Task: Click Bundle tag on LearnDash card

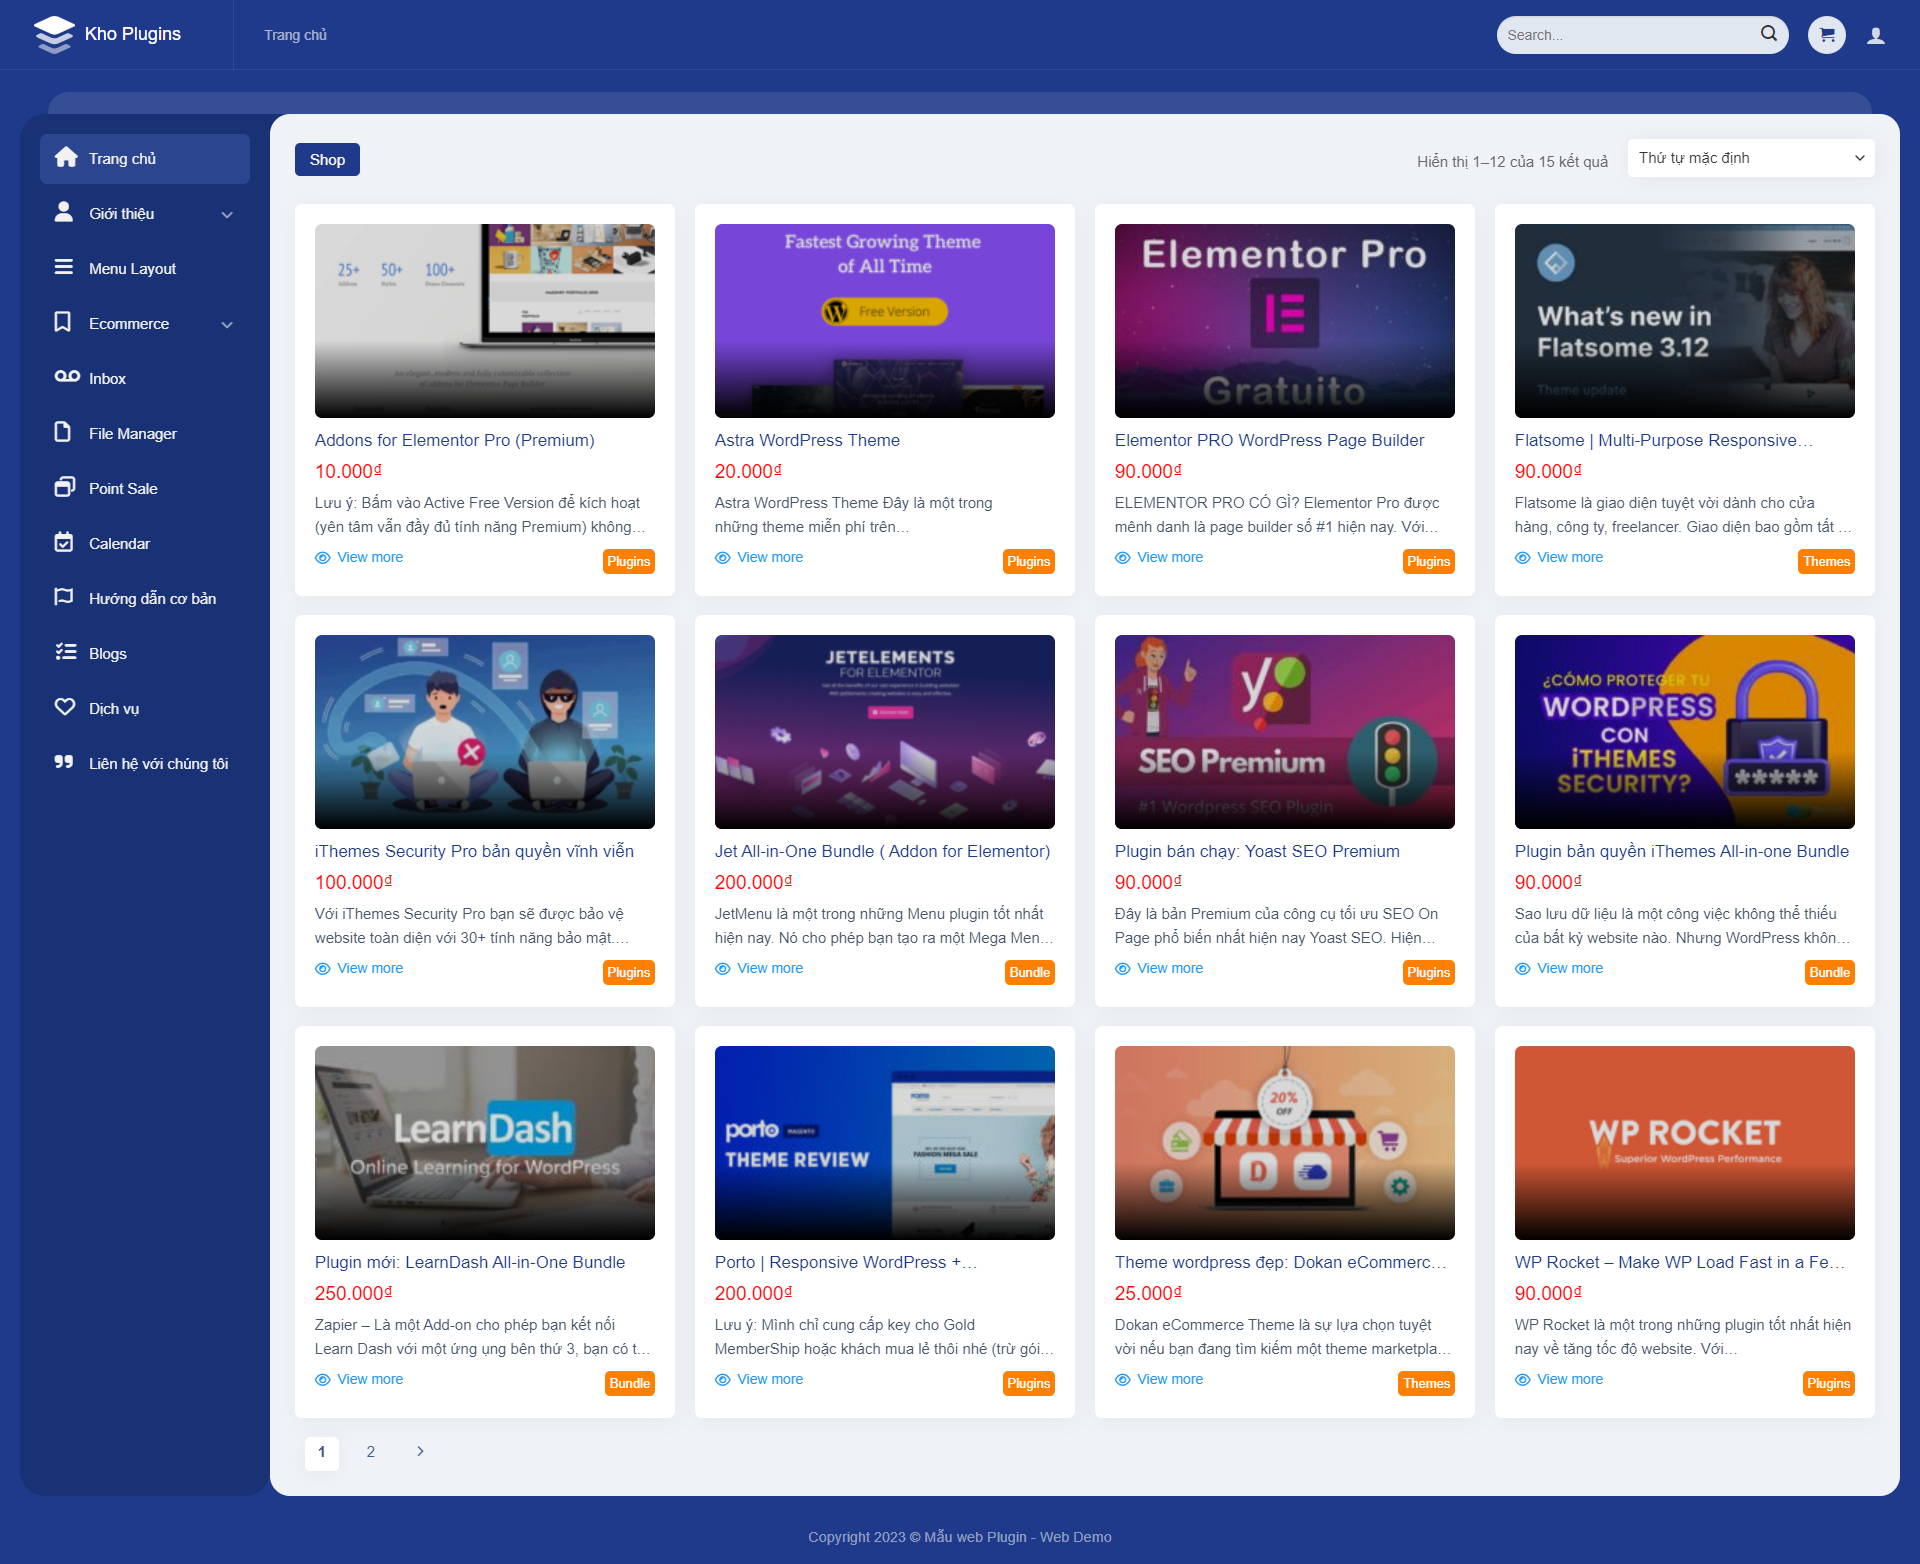Action: 630,1383
